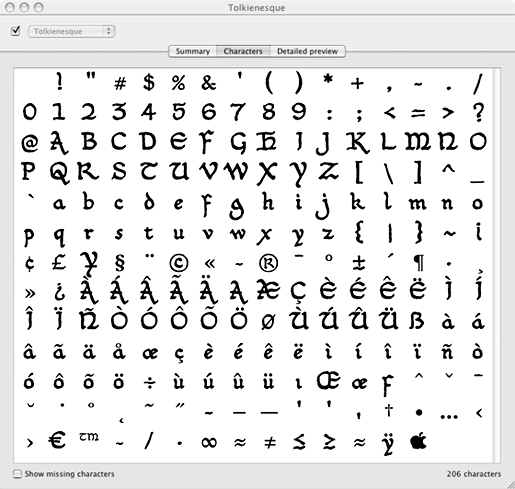Click the capital OE ligature glyph
515x489 pixels.
coord(328,381)
